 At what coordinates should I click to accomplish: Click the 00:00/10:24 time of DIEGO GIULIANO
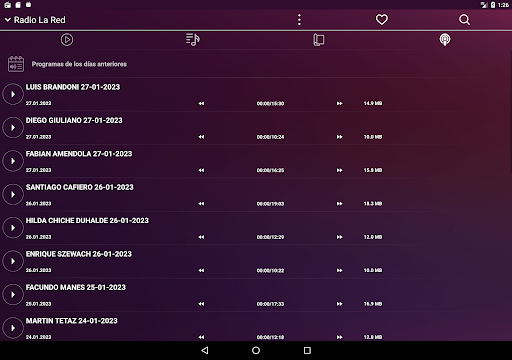pyautogui.click(x=270, y=137)
